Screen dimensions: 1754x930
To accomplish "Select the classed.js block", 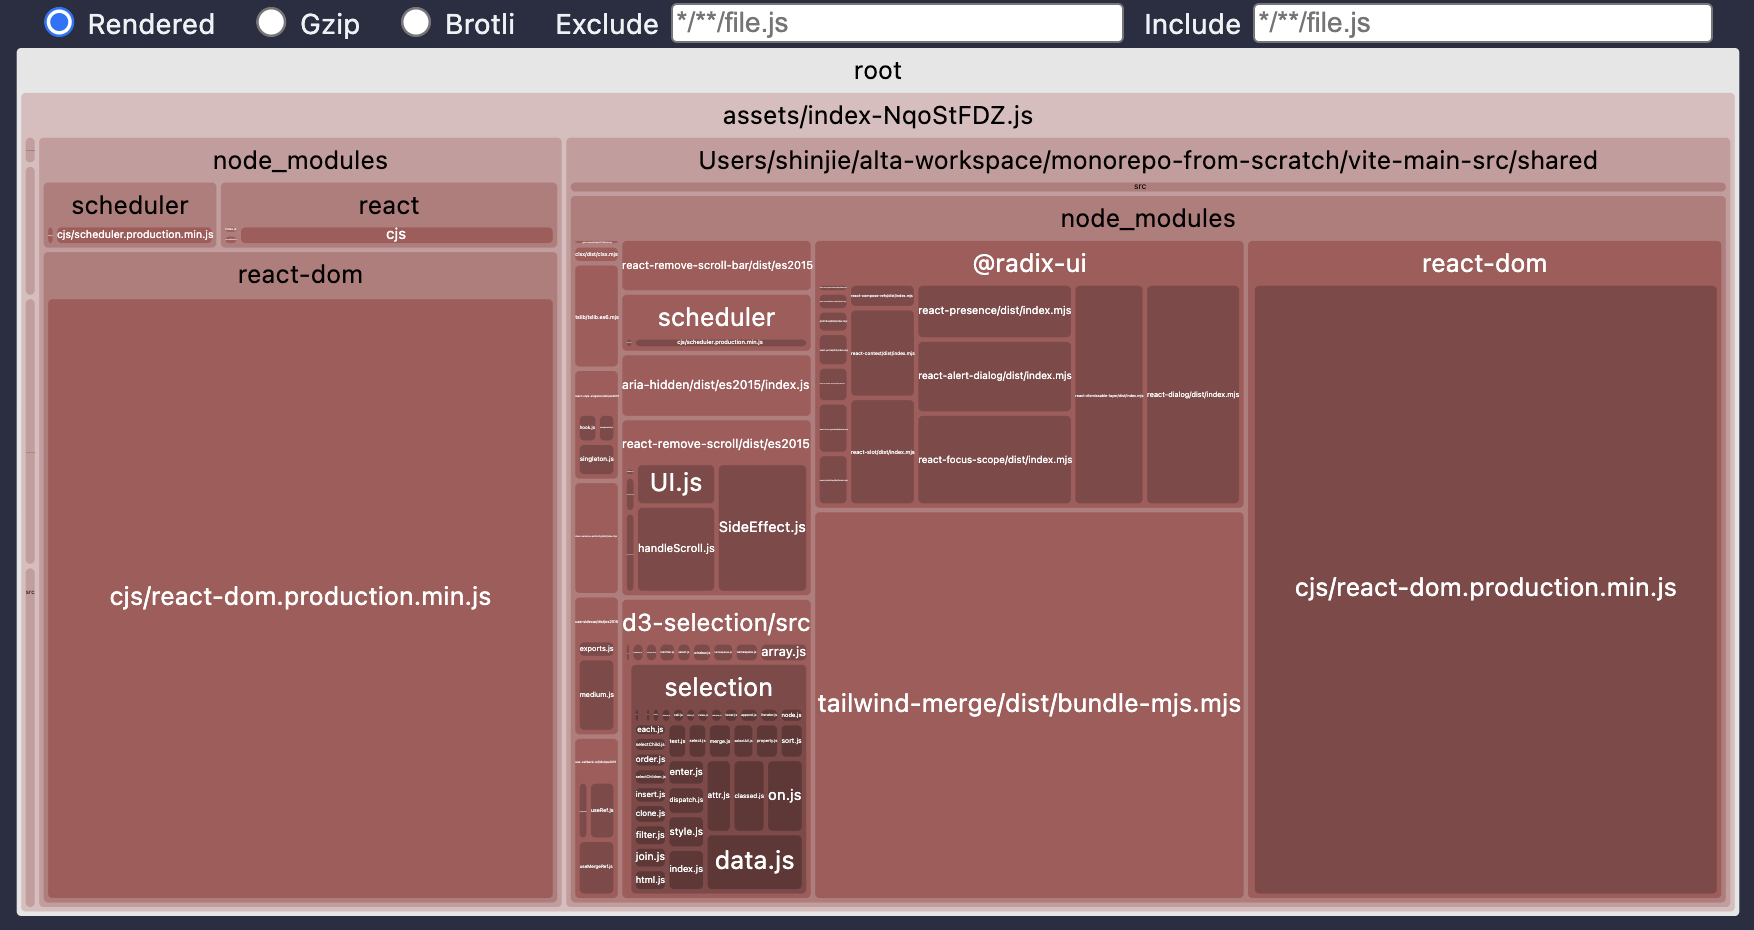I will pos(749,796).
